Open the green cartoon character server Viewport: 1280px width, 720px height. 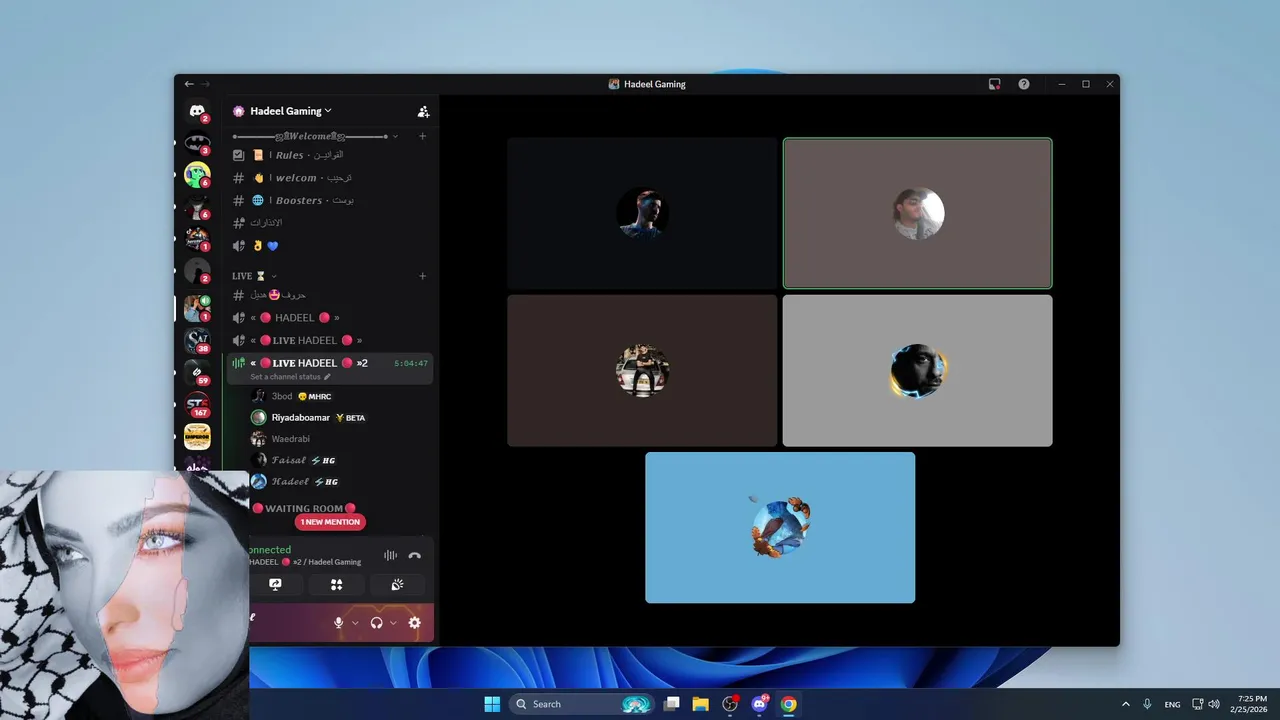[197, 175]
